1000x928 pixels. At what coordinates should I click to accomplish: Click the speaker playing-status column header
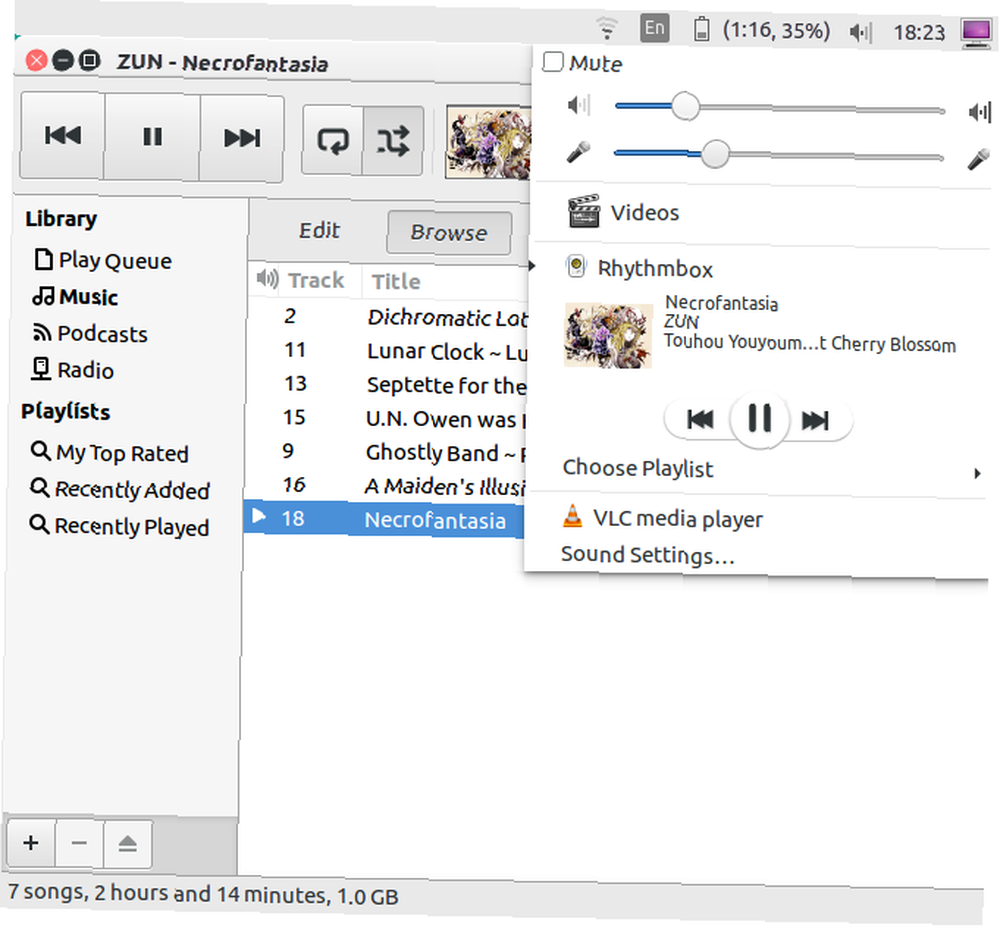point(267,279)
